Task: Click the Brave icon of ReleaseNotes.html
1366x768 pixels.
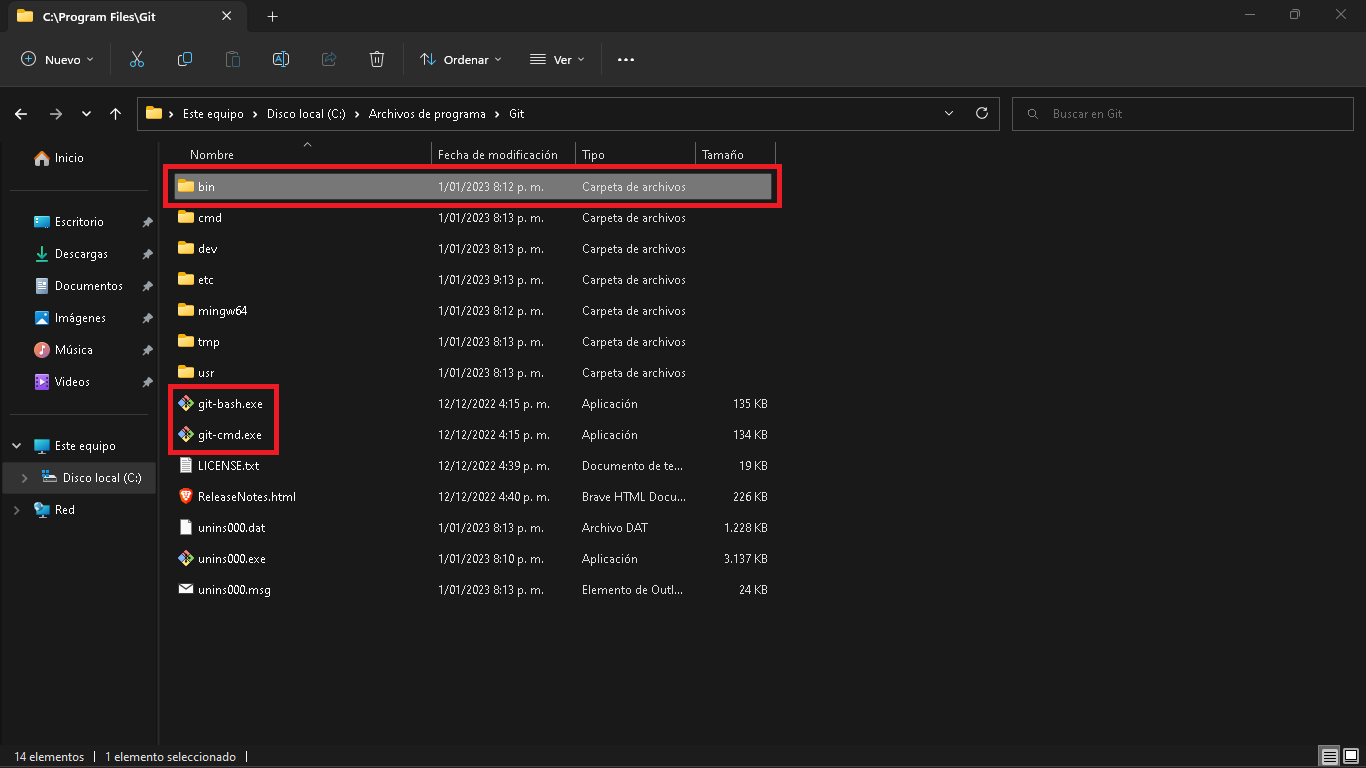Action: (x=185, y=497)
